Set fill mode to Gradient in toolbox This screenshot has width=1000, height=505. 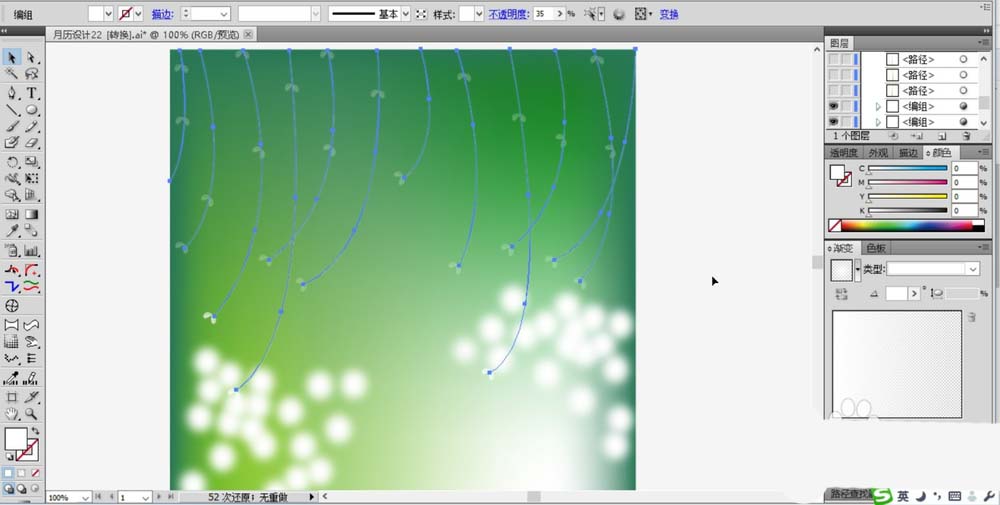tap(22, 473)
